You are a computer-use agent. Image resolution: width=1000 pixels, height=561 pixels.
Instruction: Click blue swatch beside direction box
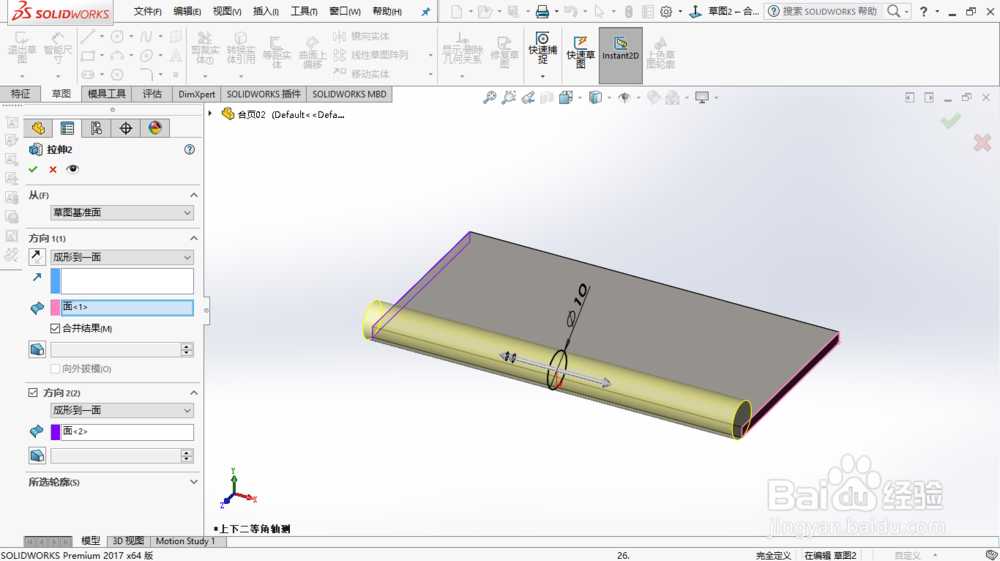click(x=55, y=281)
